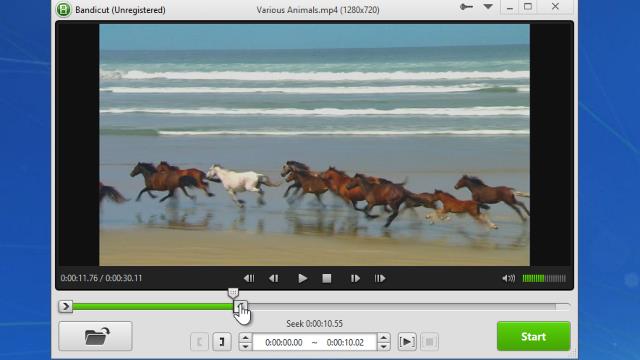Viewport: 640px width, 360px height.
Task: Open the register key icon
Action: tap(466, 7)
